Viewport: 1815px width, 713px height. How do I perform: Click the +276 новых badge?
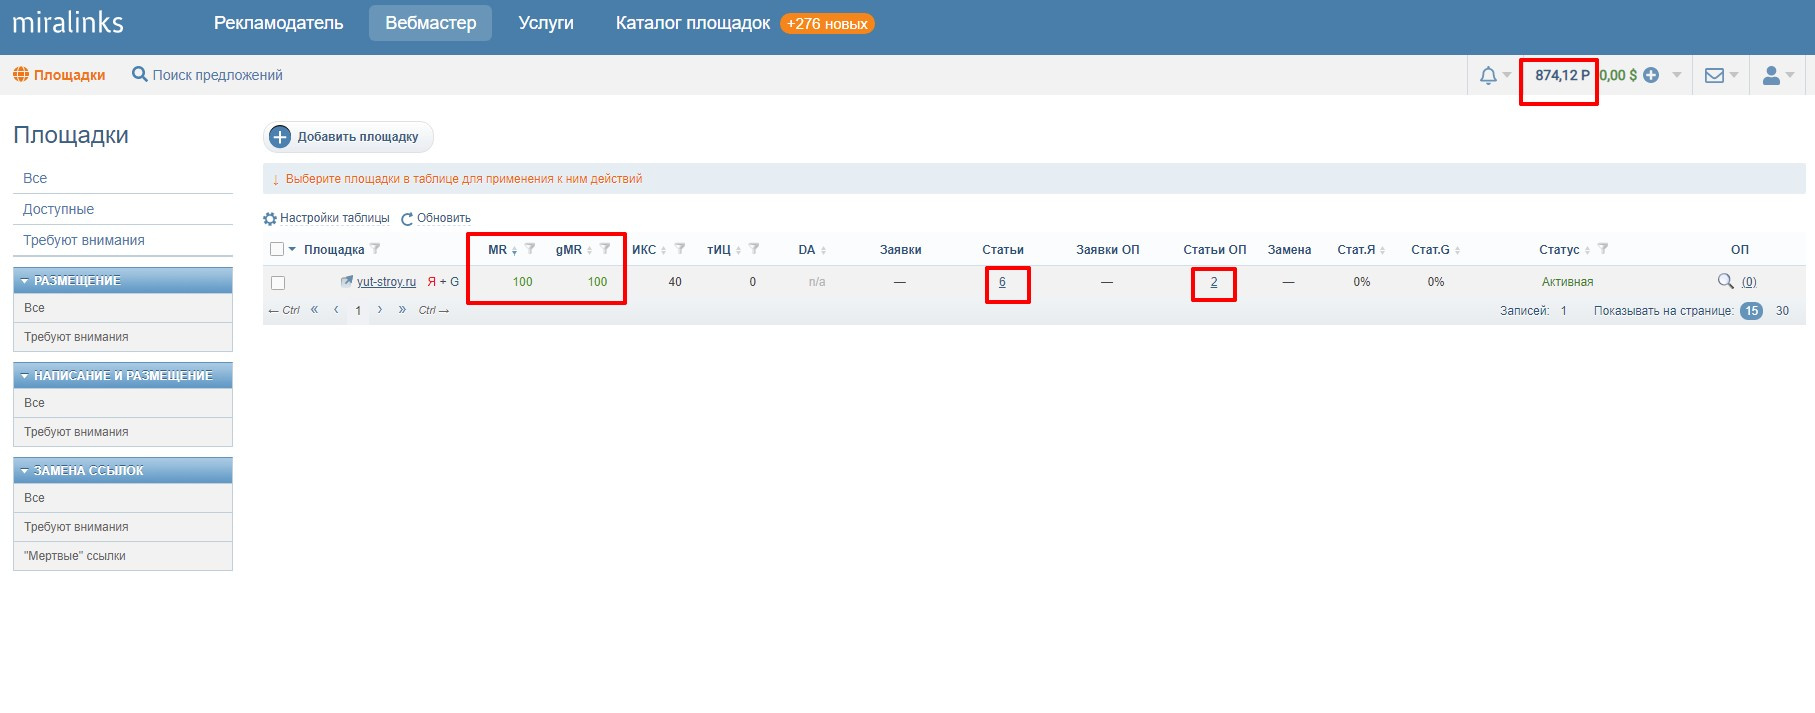click(827, 23)
